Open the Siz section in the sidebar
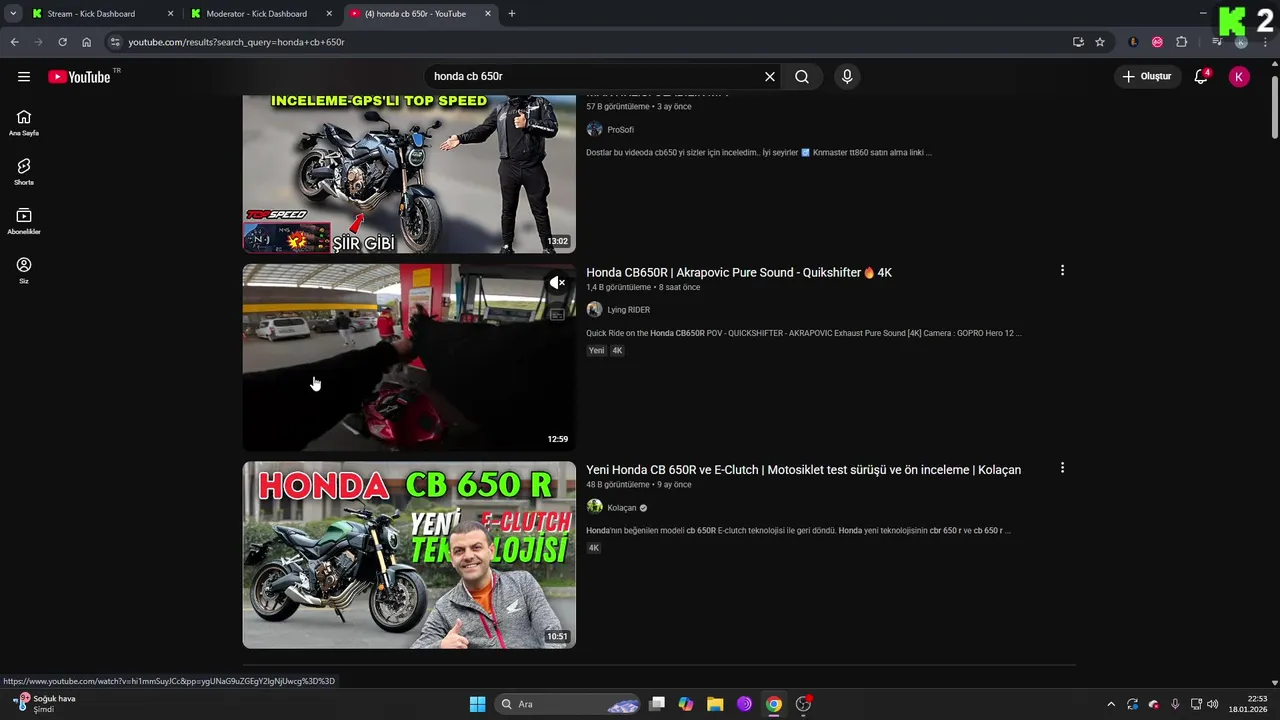The width and height of the screenshot is (1280, 720). click(24, 270)
